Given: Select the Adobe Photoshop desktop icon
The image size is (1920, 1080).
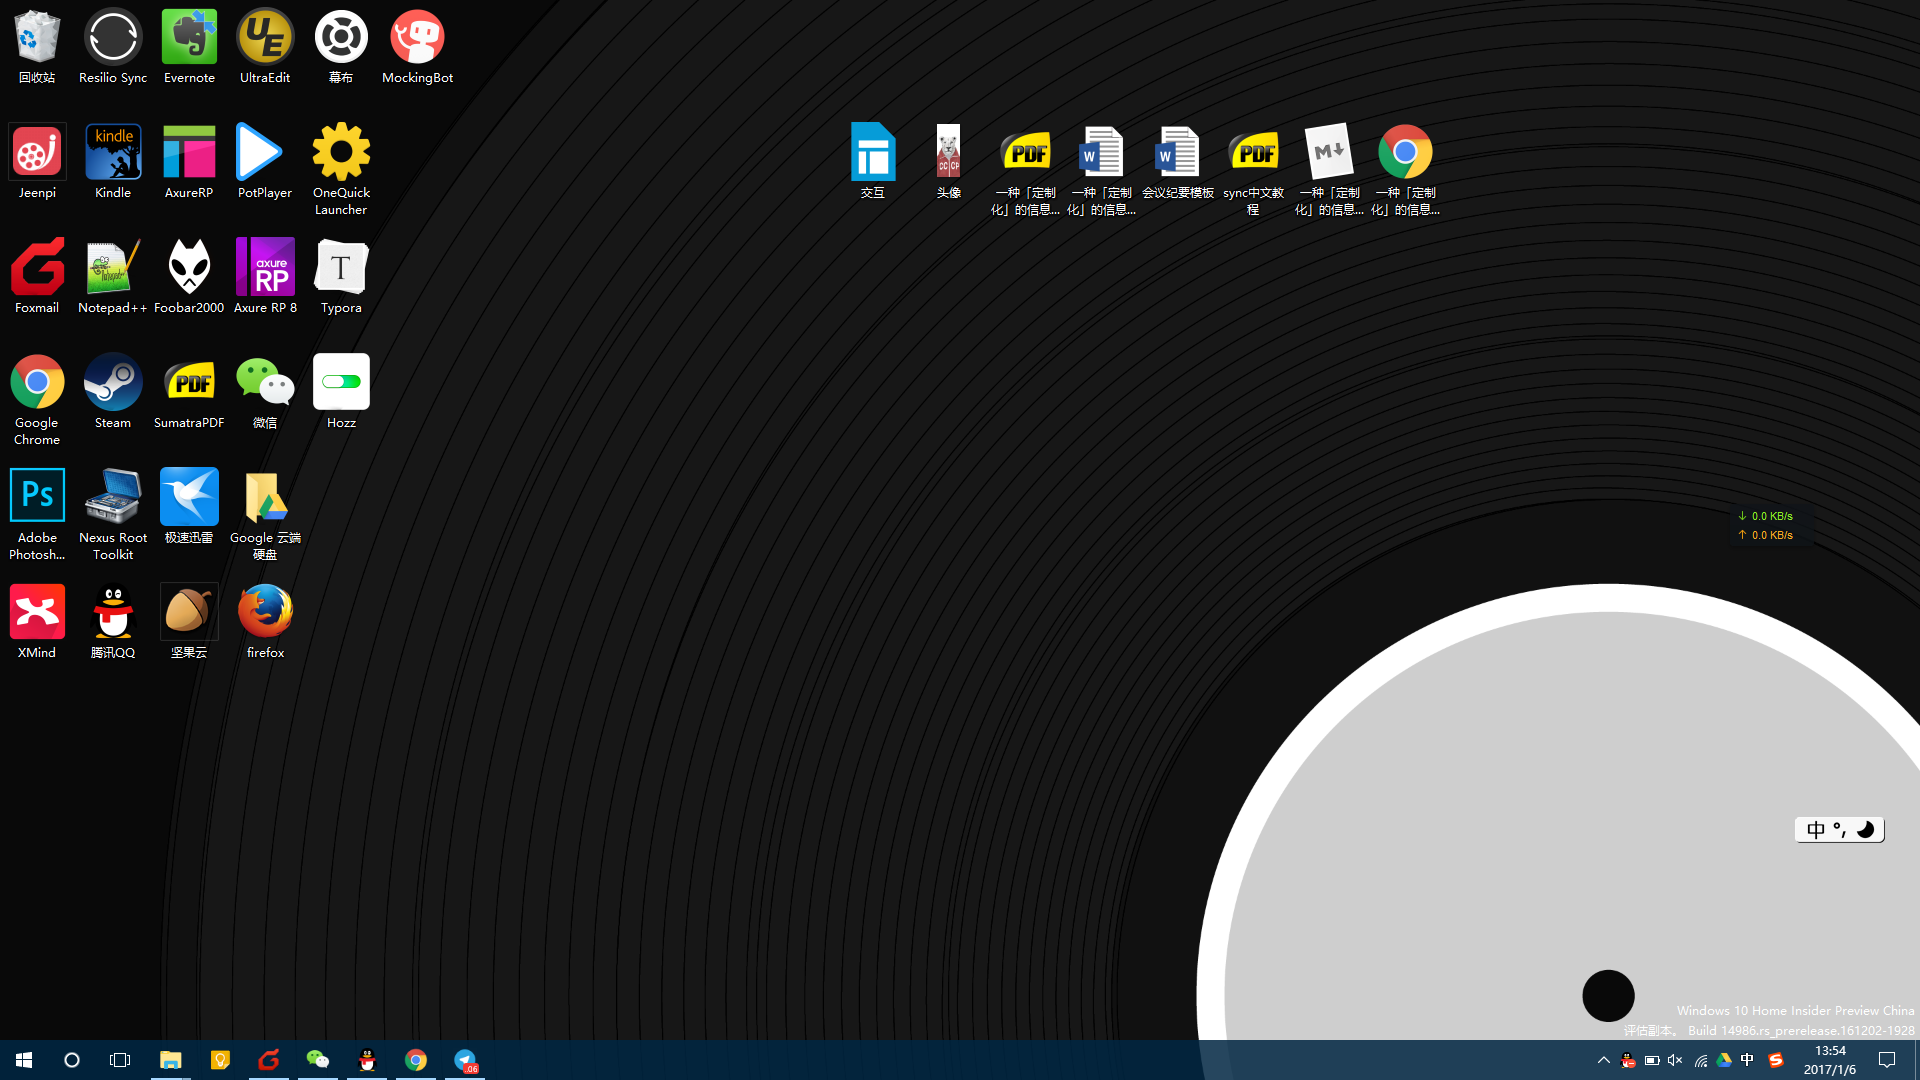Looking at the screenshot, I should click(x=37, y=515).
